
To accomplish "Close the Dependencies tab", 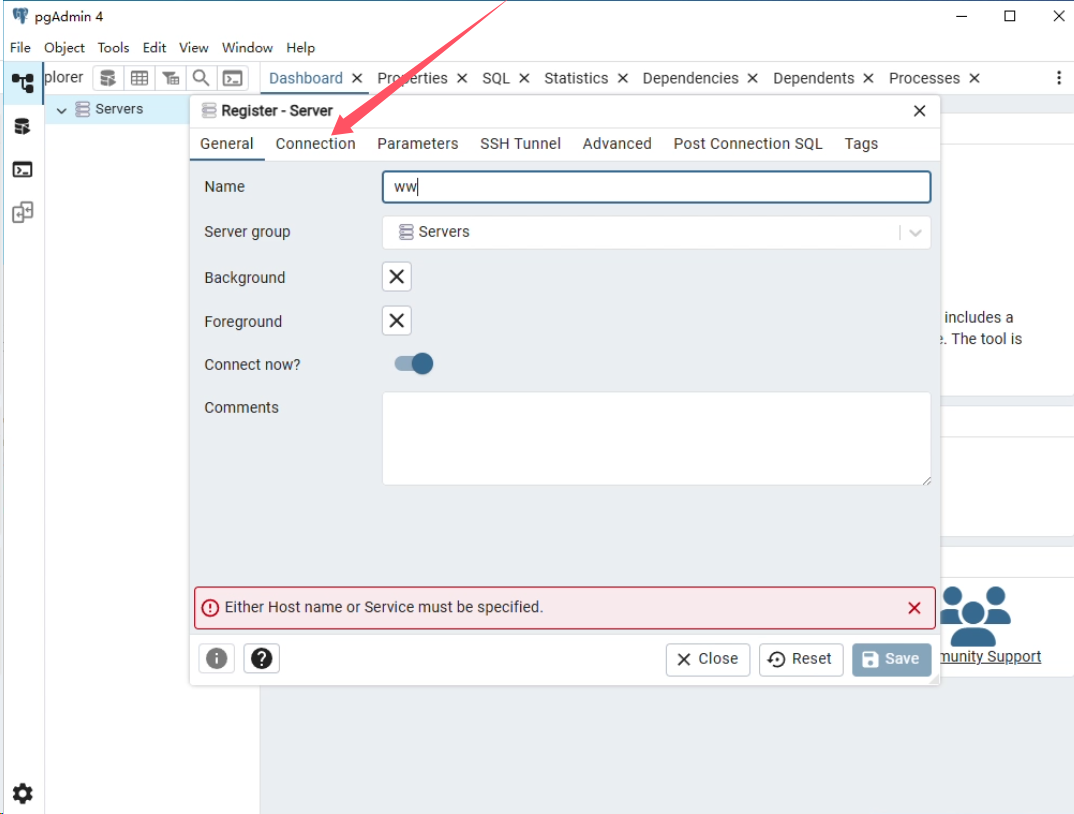I will pyautogui.click(x=752, y=78).
